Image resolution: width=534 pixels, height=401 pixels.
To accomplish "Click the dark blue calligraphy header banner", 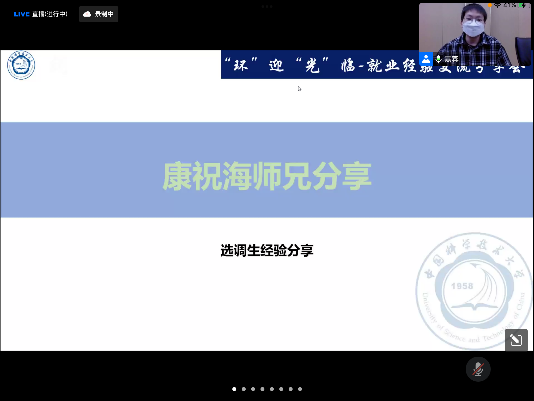I will [377, 64].
